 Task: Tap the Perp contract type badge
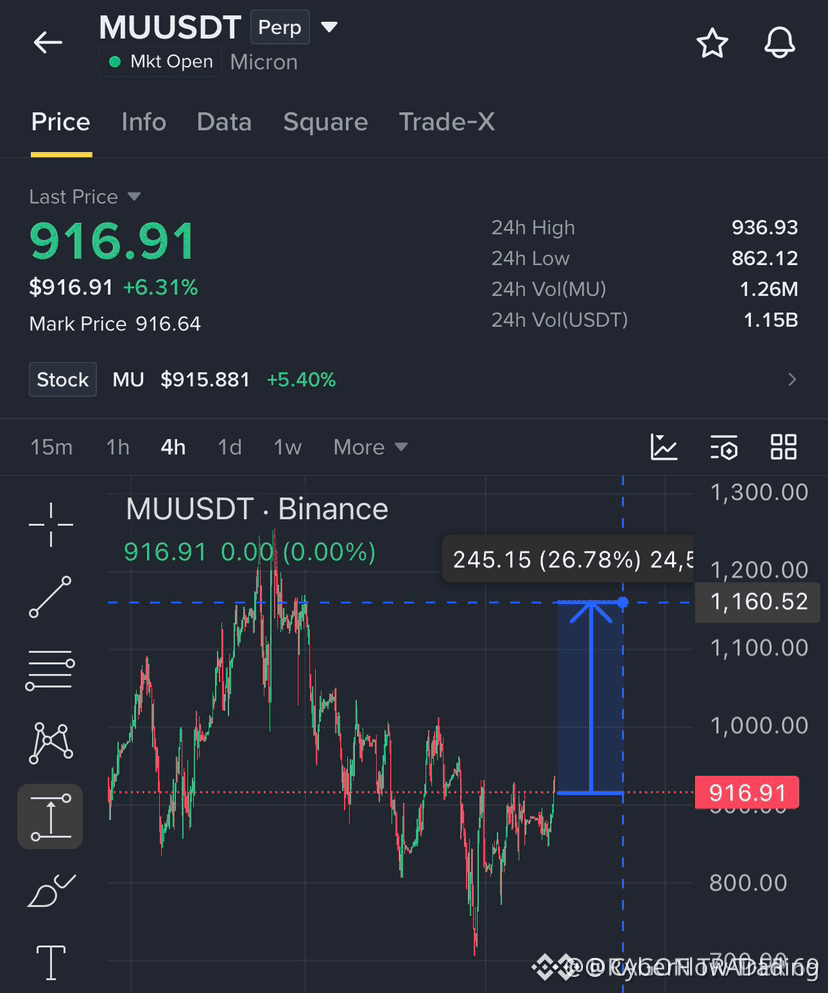(x=280, y=27)
